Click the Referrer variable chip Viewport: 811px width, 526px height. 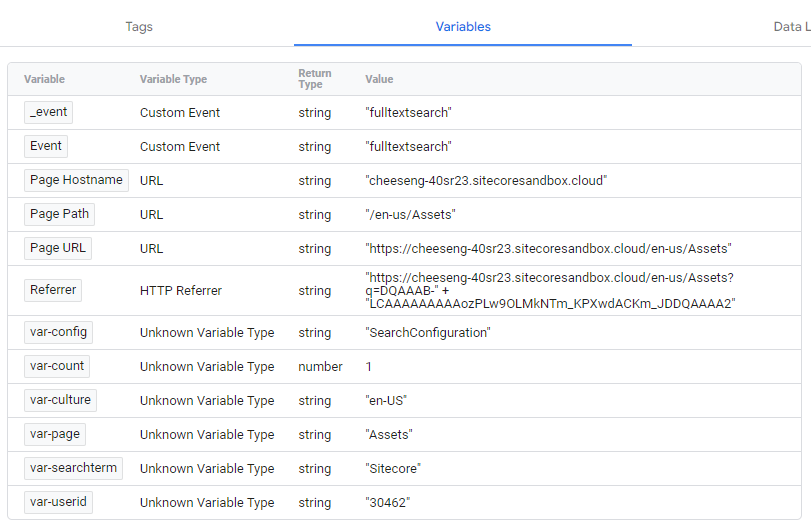53,290
